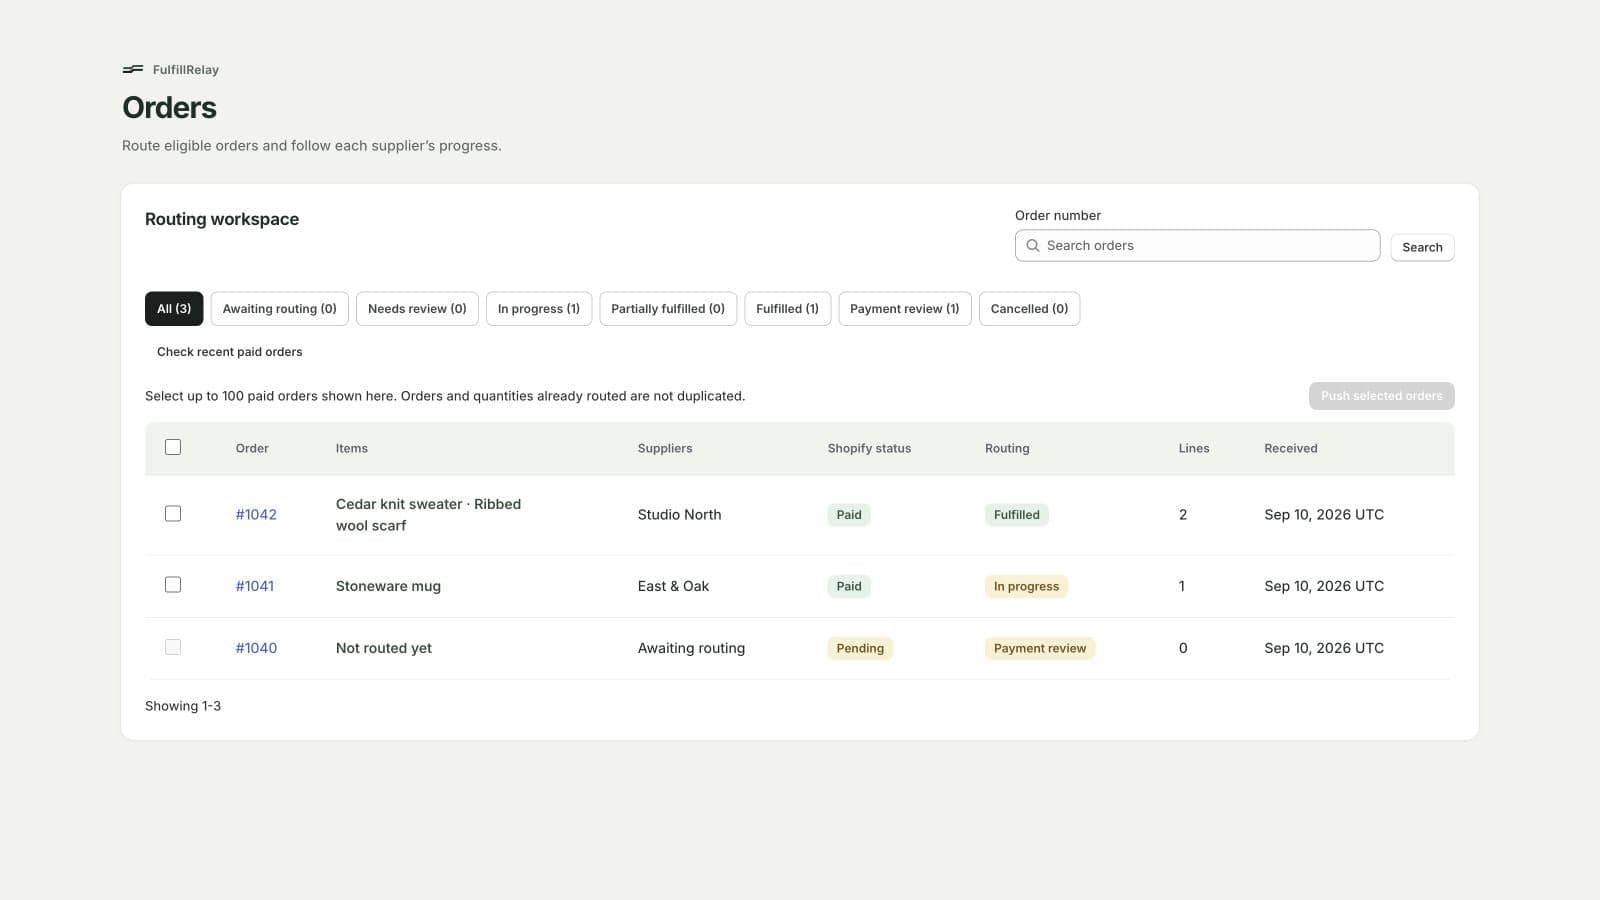Screen dimensions: 1600x900
Task: Click the Stoneware mug item text
Action: click(388, 586)
